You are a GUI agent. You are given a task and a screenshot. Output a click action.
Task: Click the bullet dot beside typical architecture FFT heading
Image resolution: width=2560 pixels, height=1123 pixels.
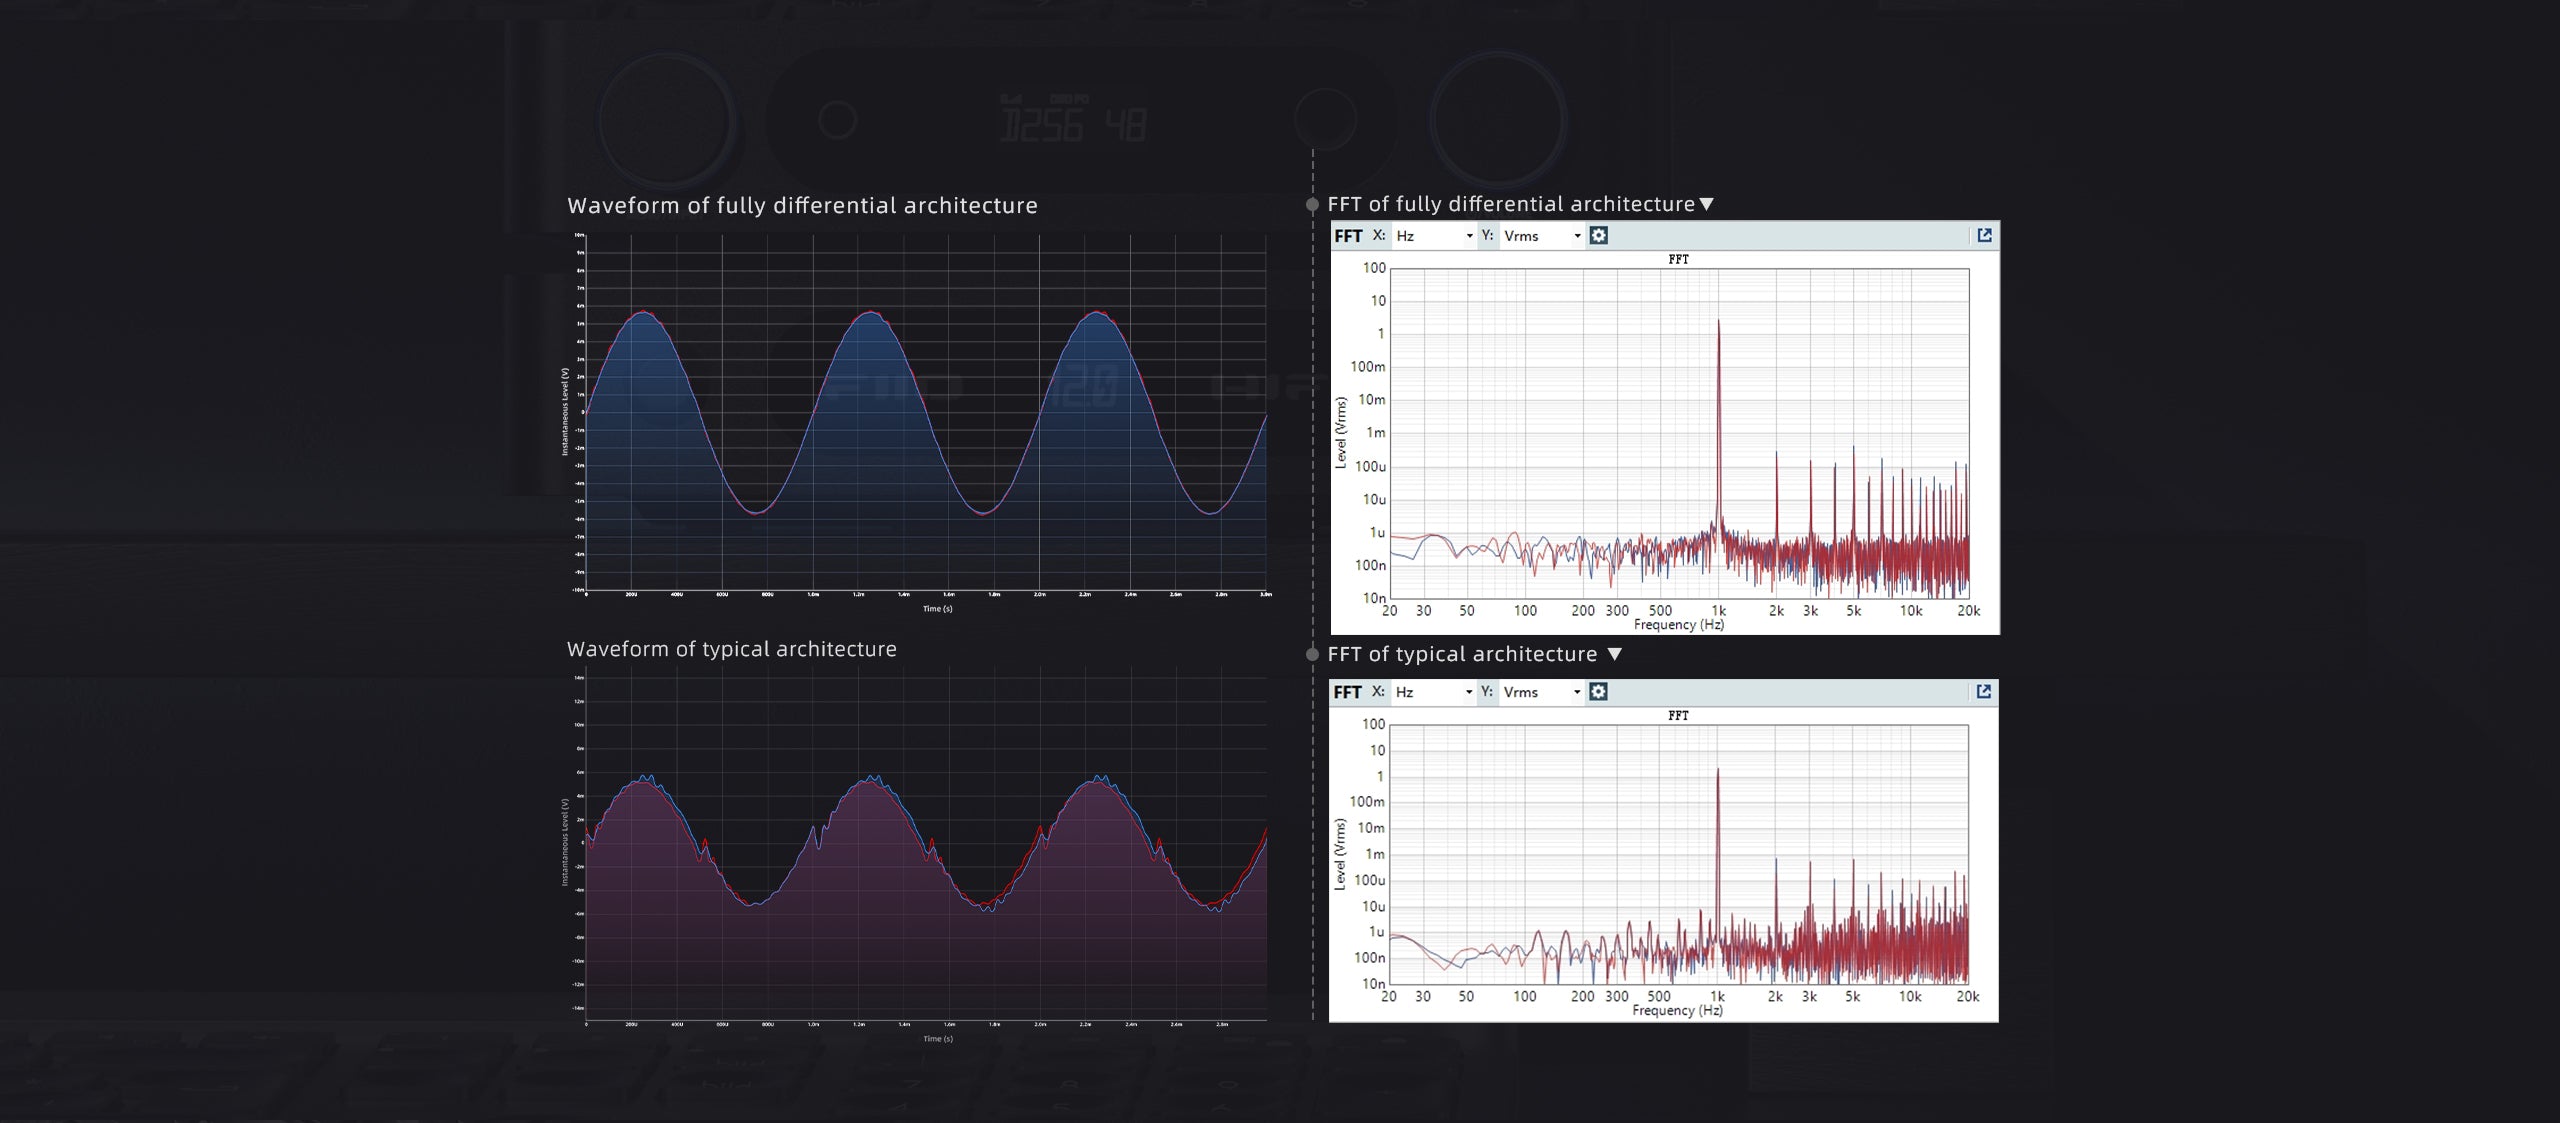(x=1312, y=654)
